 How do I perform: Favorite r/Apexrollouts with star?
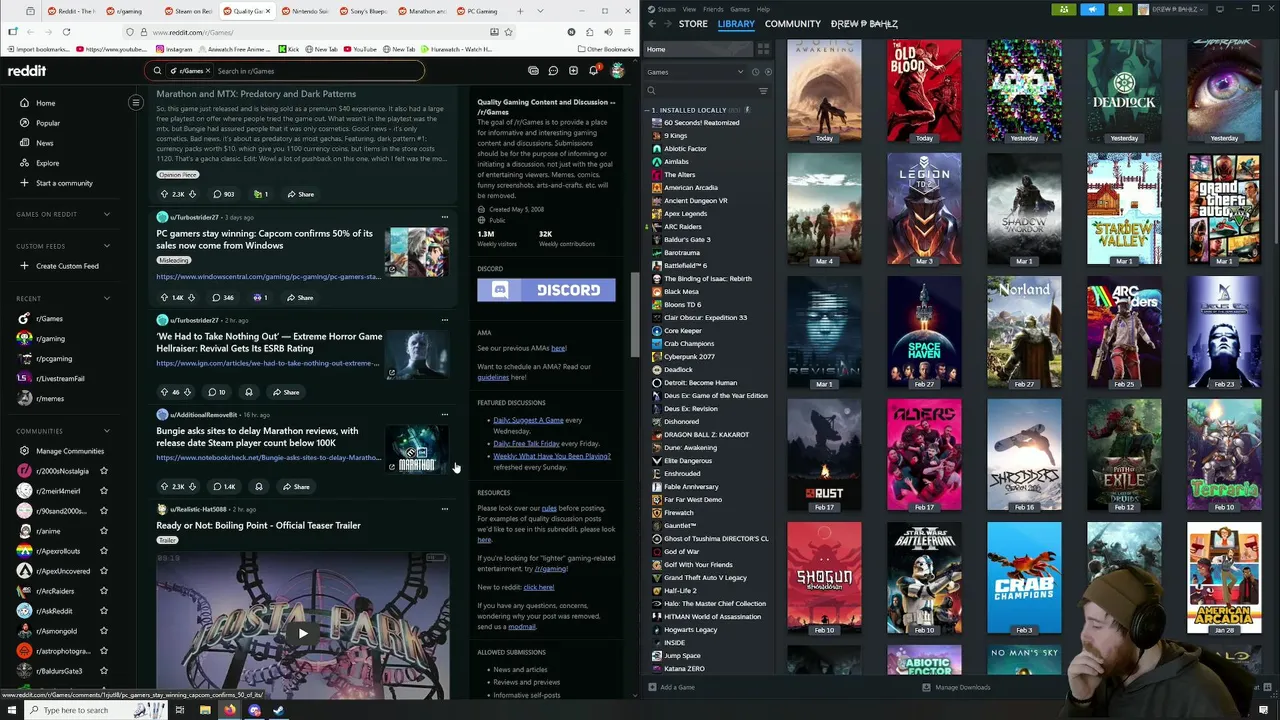point(103,551)
